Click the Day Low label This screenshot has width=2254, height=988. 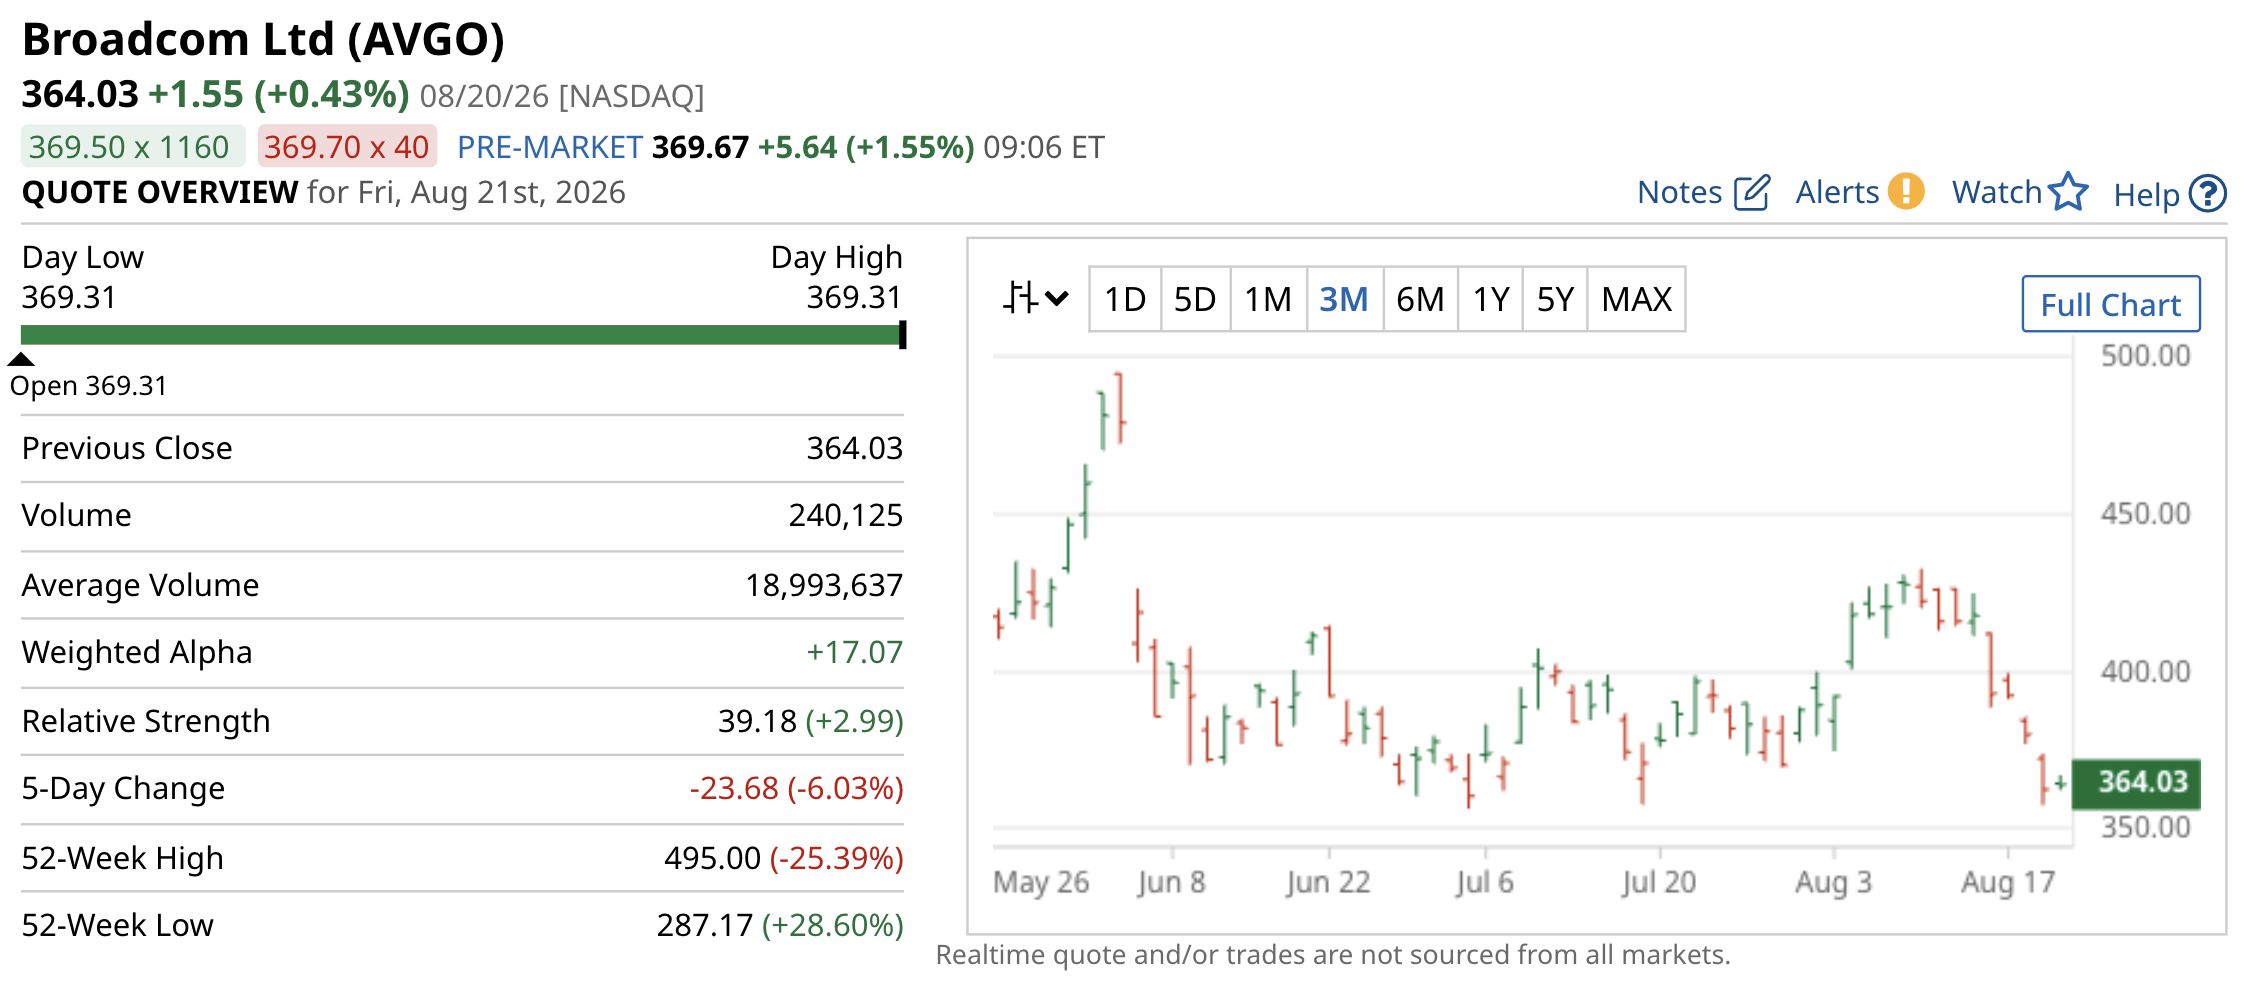(x=82, y=258)
